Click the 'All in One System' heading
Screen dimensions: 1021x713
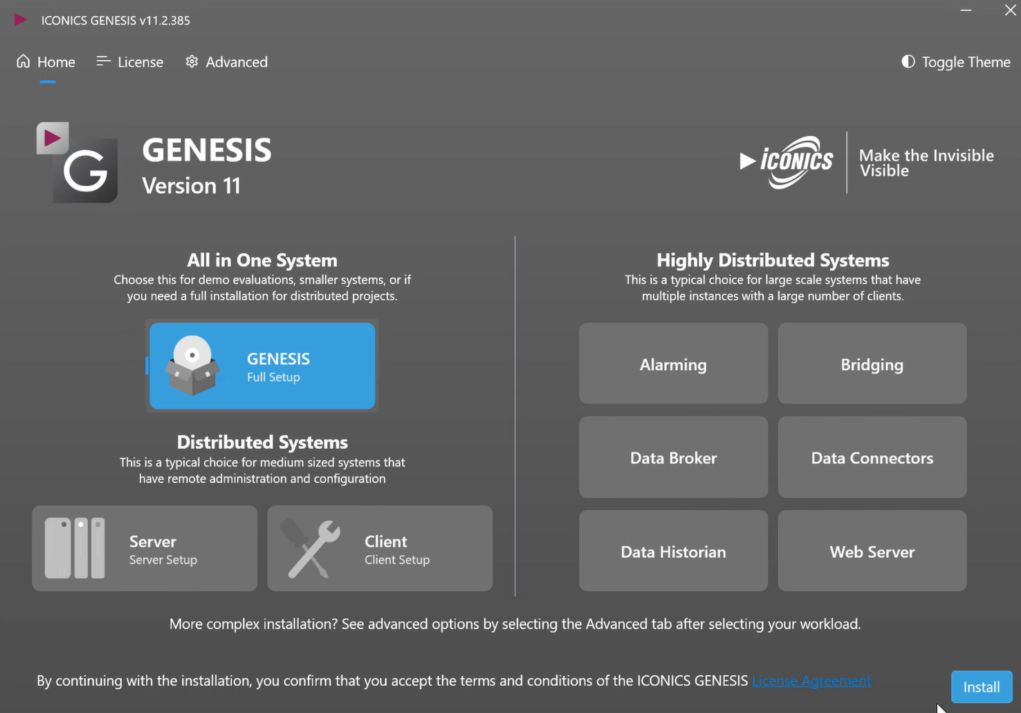point(262,260)
